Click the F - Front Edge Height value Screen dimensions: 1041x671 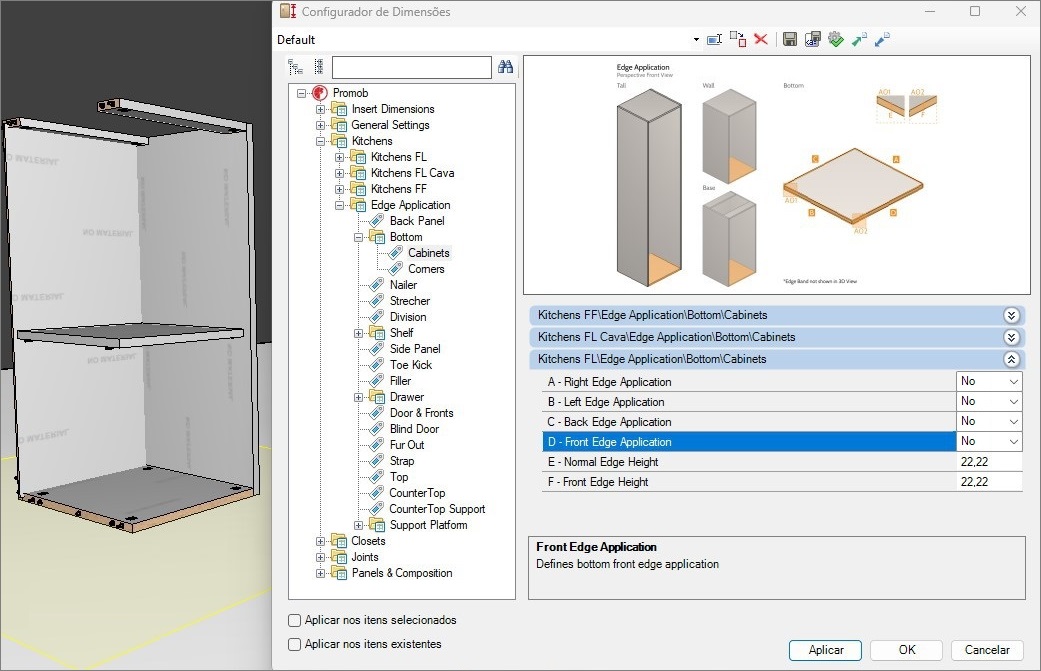[989, 482]
